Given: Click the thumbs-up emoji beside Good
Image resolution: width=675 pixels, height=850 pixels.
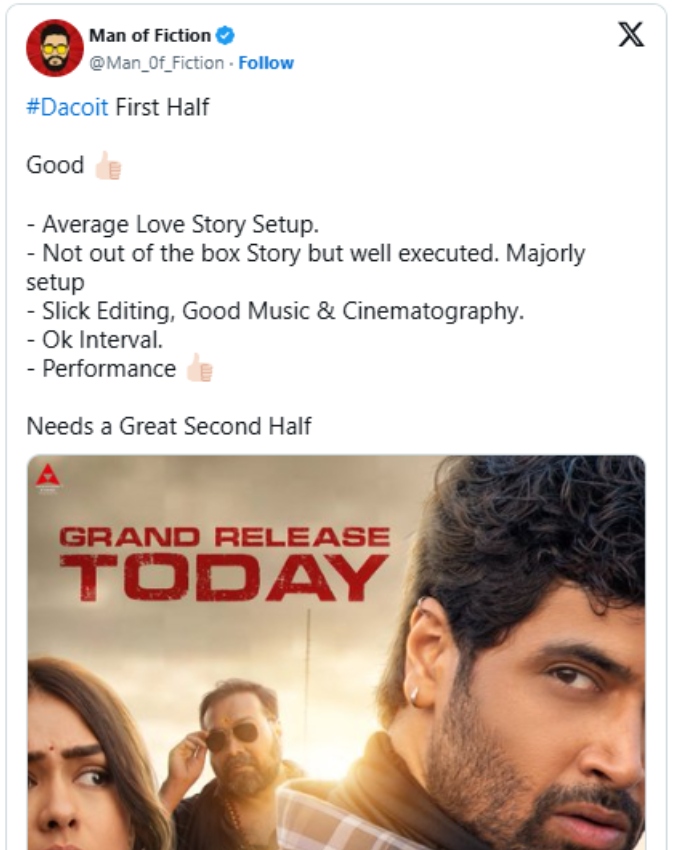Looking at the screenshot, I should click(107, 166).
